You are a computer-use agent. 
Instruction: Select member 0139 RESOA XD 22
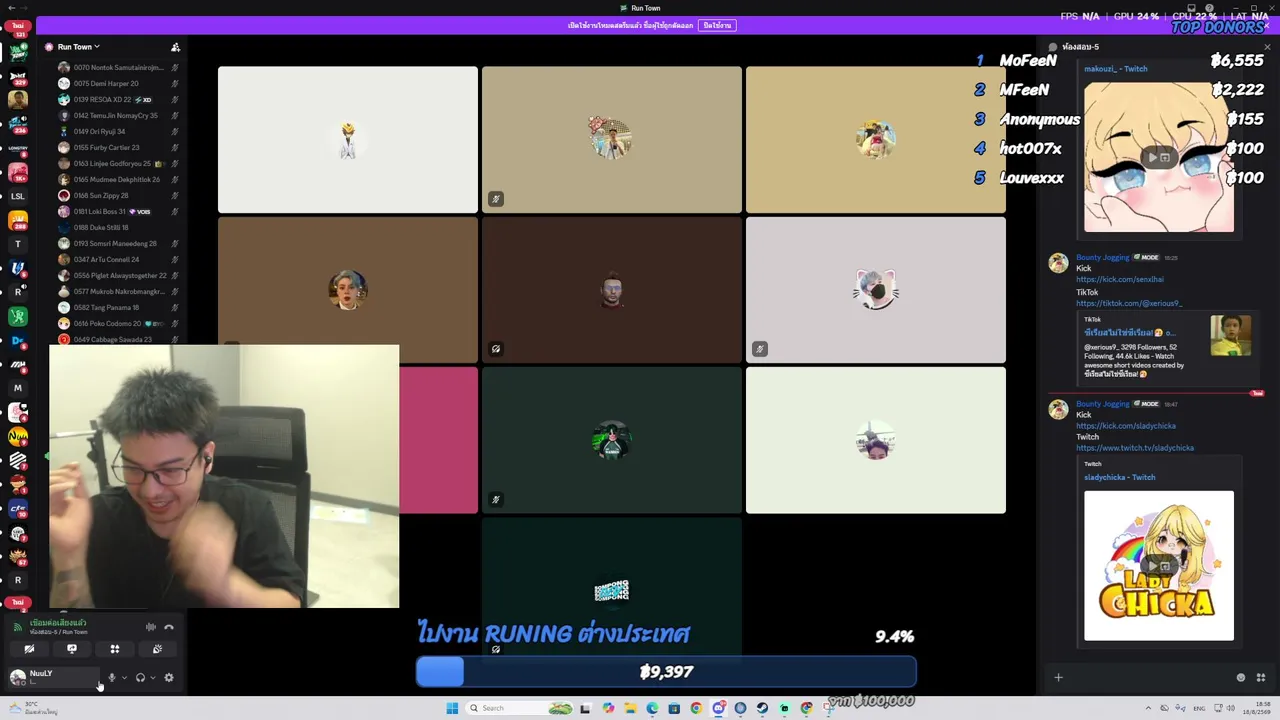coord(118,99)
